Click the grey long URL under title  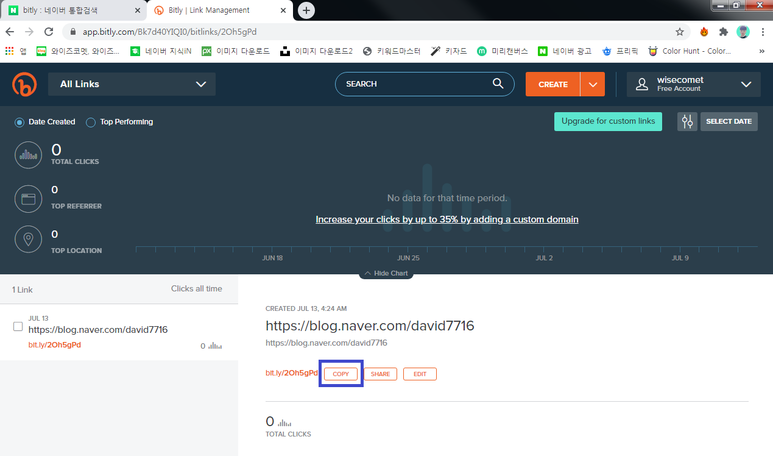(x=326, y=343)
